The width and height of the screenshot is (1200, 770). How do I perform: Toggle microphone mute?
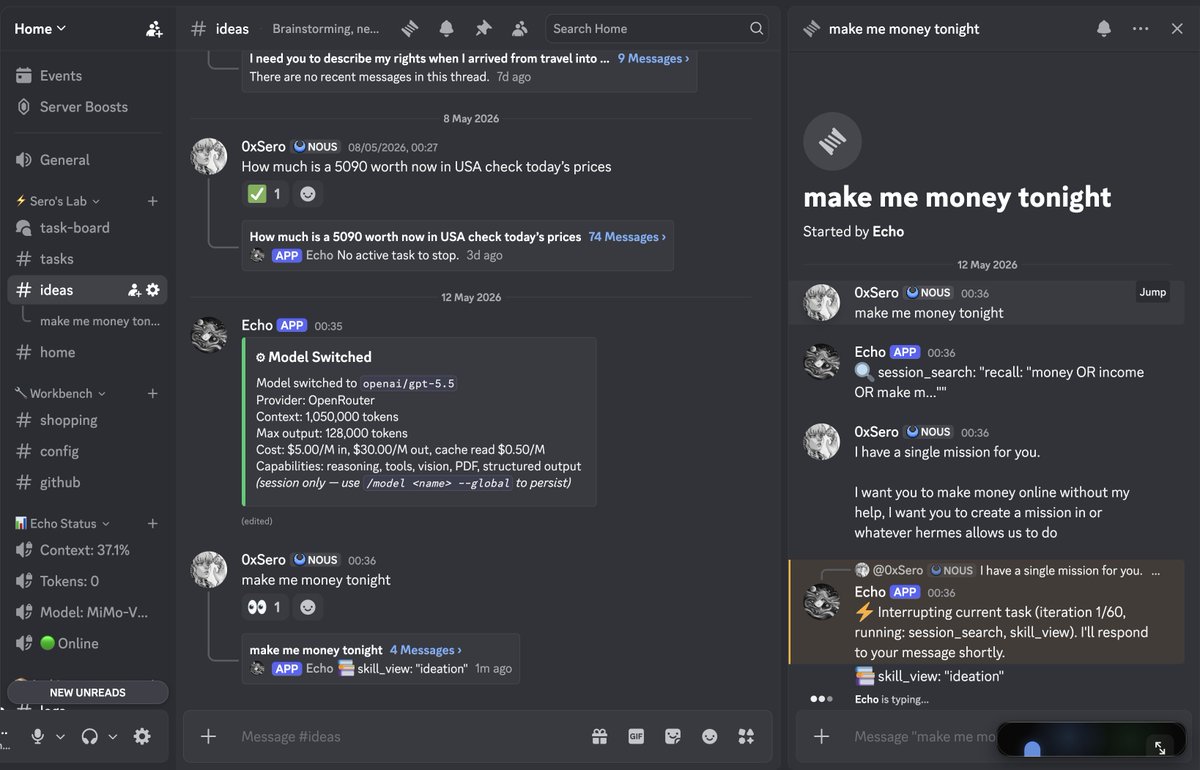tap(38, 737)
